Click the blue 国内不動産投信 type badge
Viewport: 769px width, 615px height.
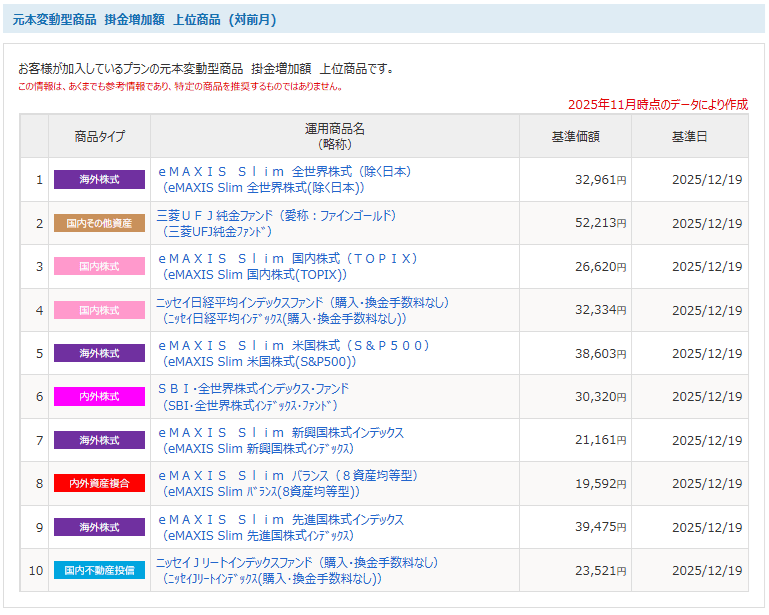(x=99, y=570)
